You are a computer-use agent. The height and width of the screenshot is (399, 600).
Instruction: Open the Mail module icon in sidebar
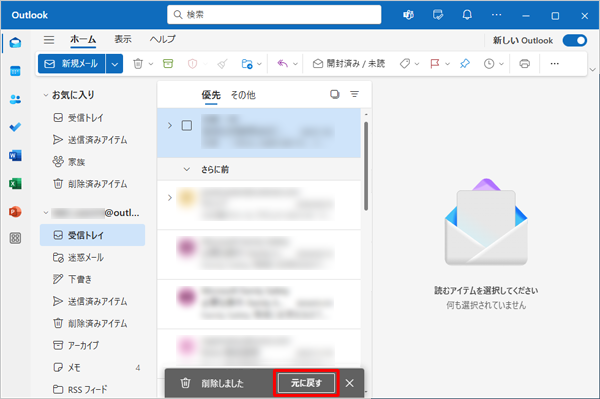[15, 43]
